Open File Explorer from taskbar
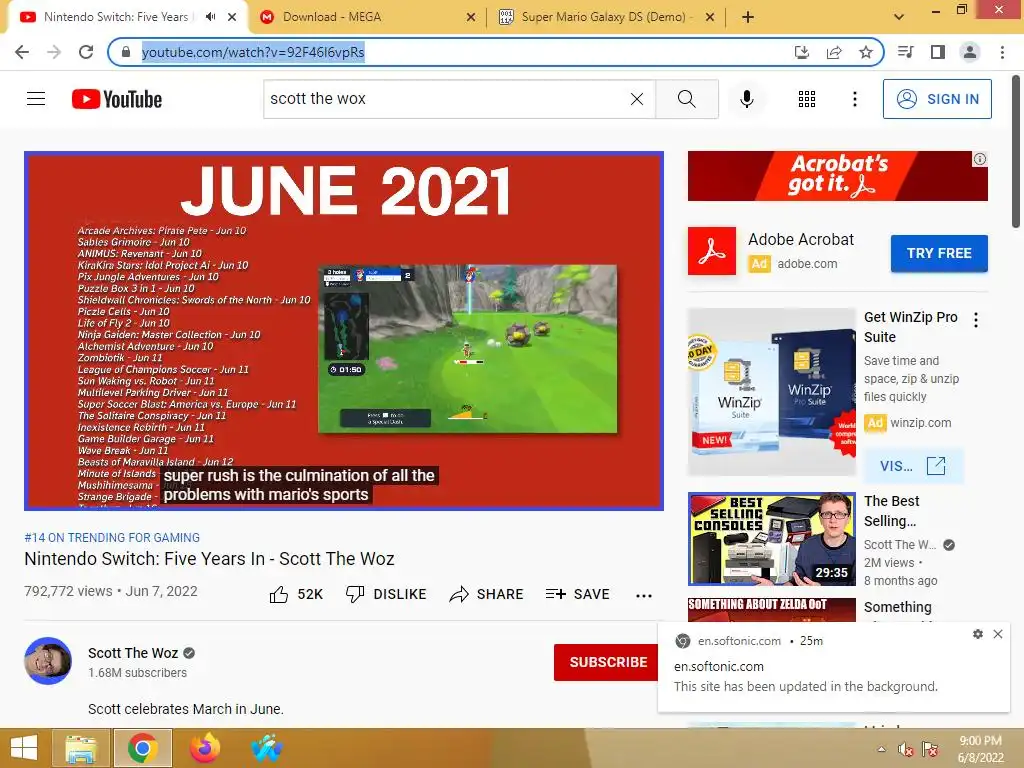Viewport: 1024px width, 768px height. click(x=81, y=748)
